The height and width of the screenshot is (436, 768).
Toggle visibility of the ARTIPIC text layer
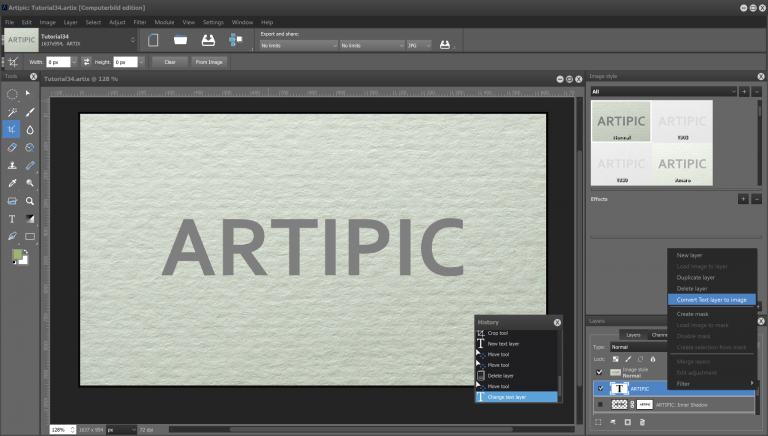(x=600, y=388)
